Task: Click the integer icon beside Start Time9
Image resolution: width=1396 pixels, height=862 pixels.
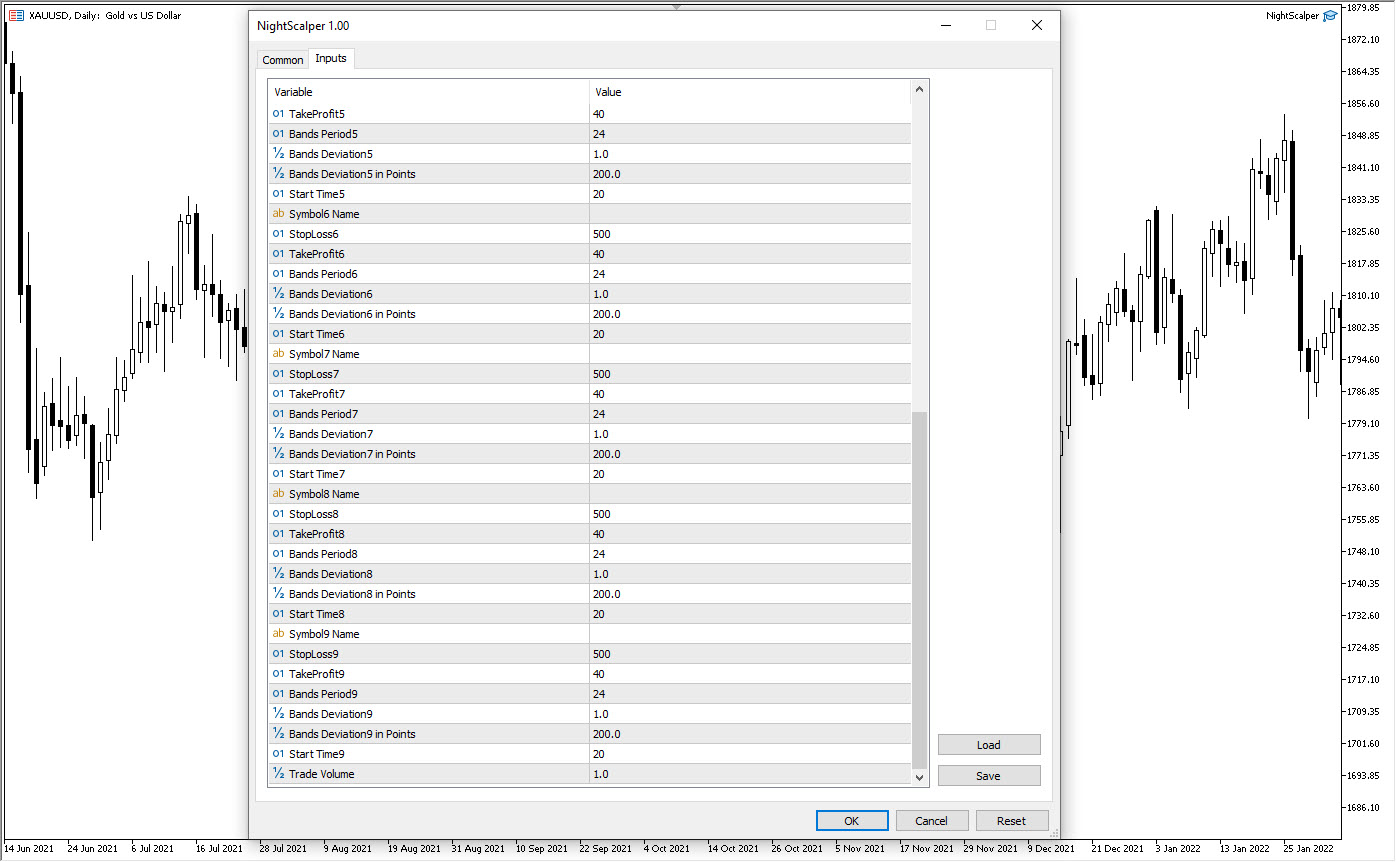Action: tap(278, 754)
